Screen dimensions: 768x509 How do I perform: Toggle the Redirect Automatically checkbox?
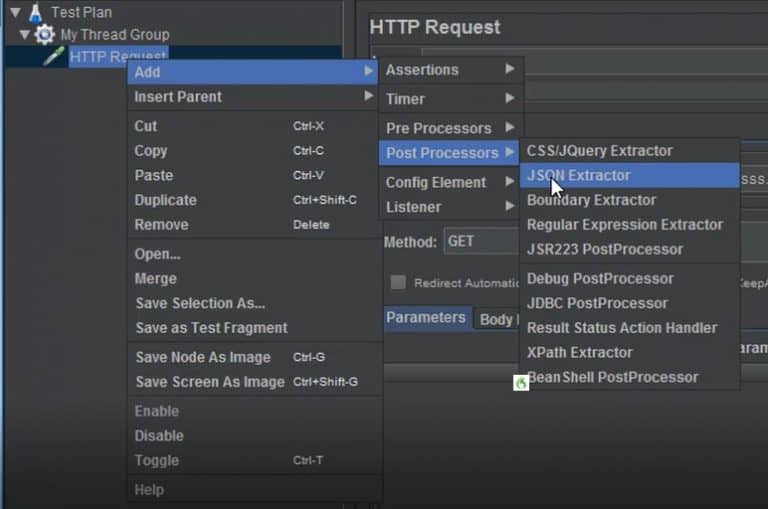(x=398, y=282)
